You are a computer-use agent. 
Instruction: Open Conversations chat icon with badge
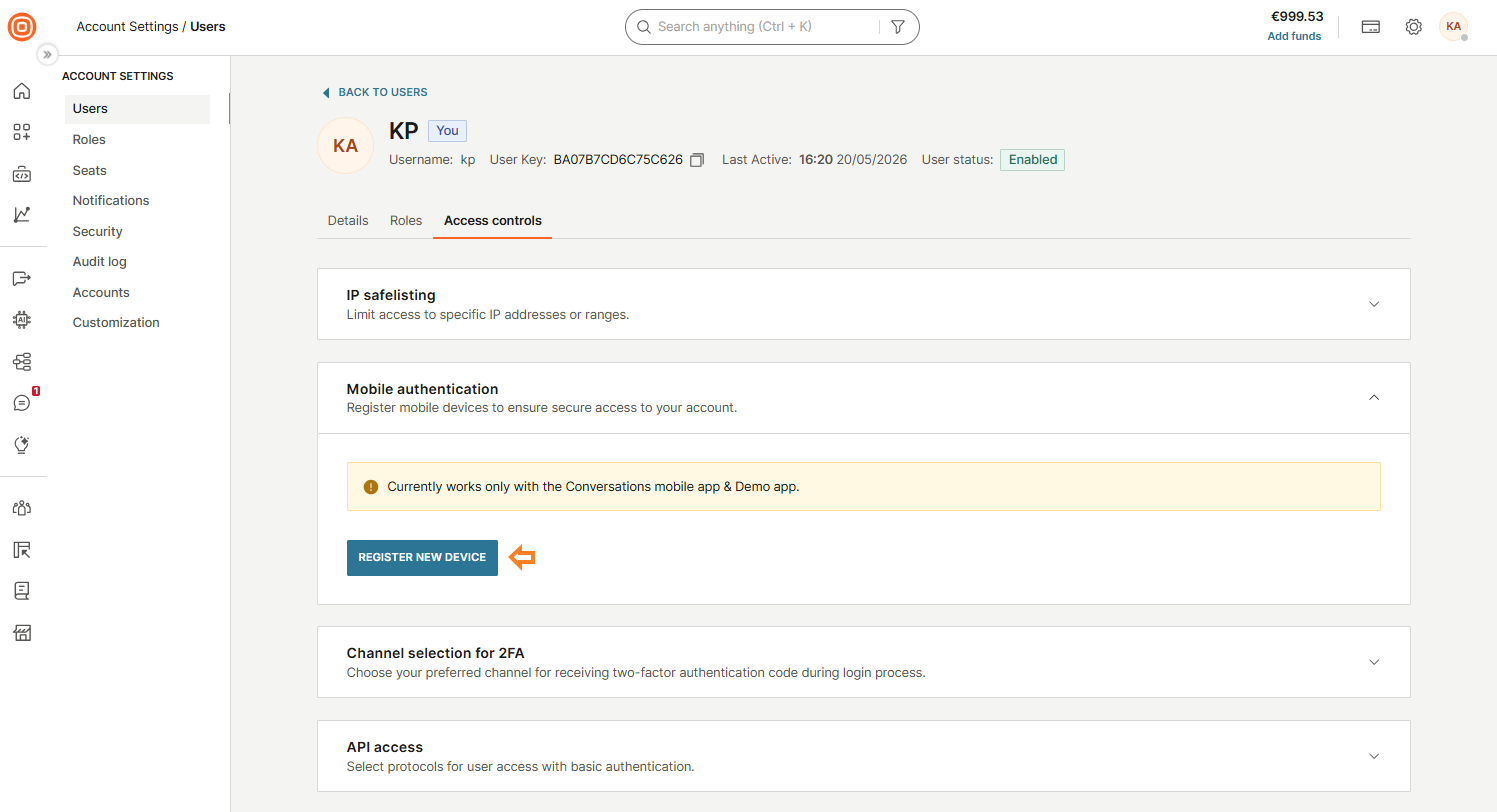[x=22, y=402]
